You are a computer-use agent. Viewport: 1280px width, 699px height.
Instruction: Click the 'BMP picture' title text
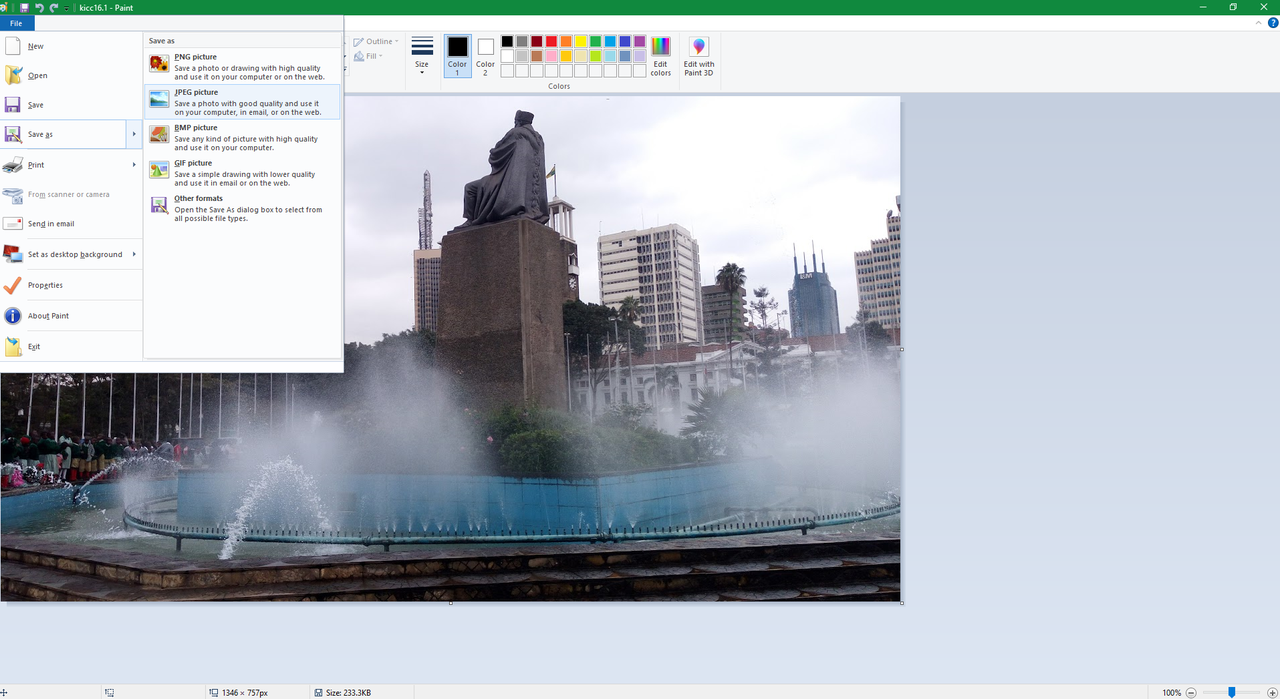(195, 128)
